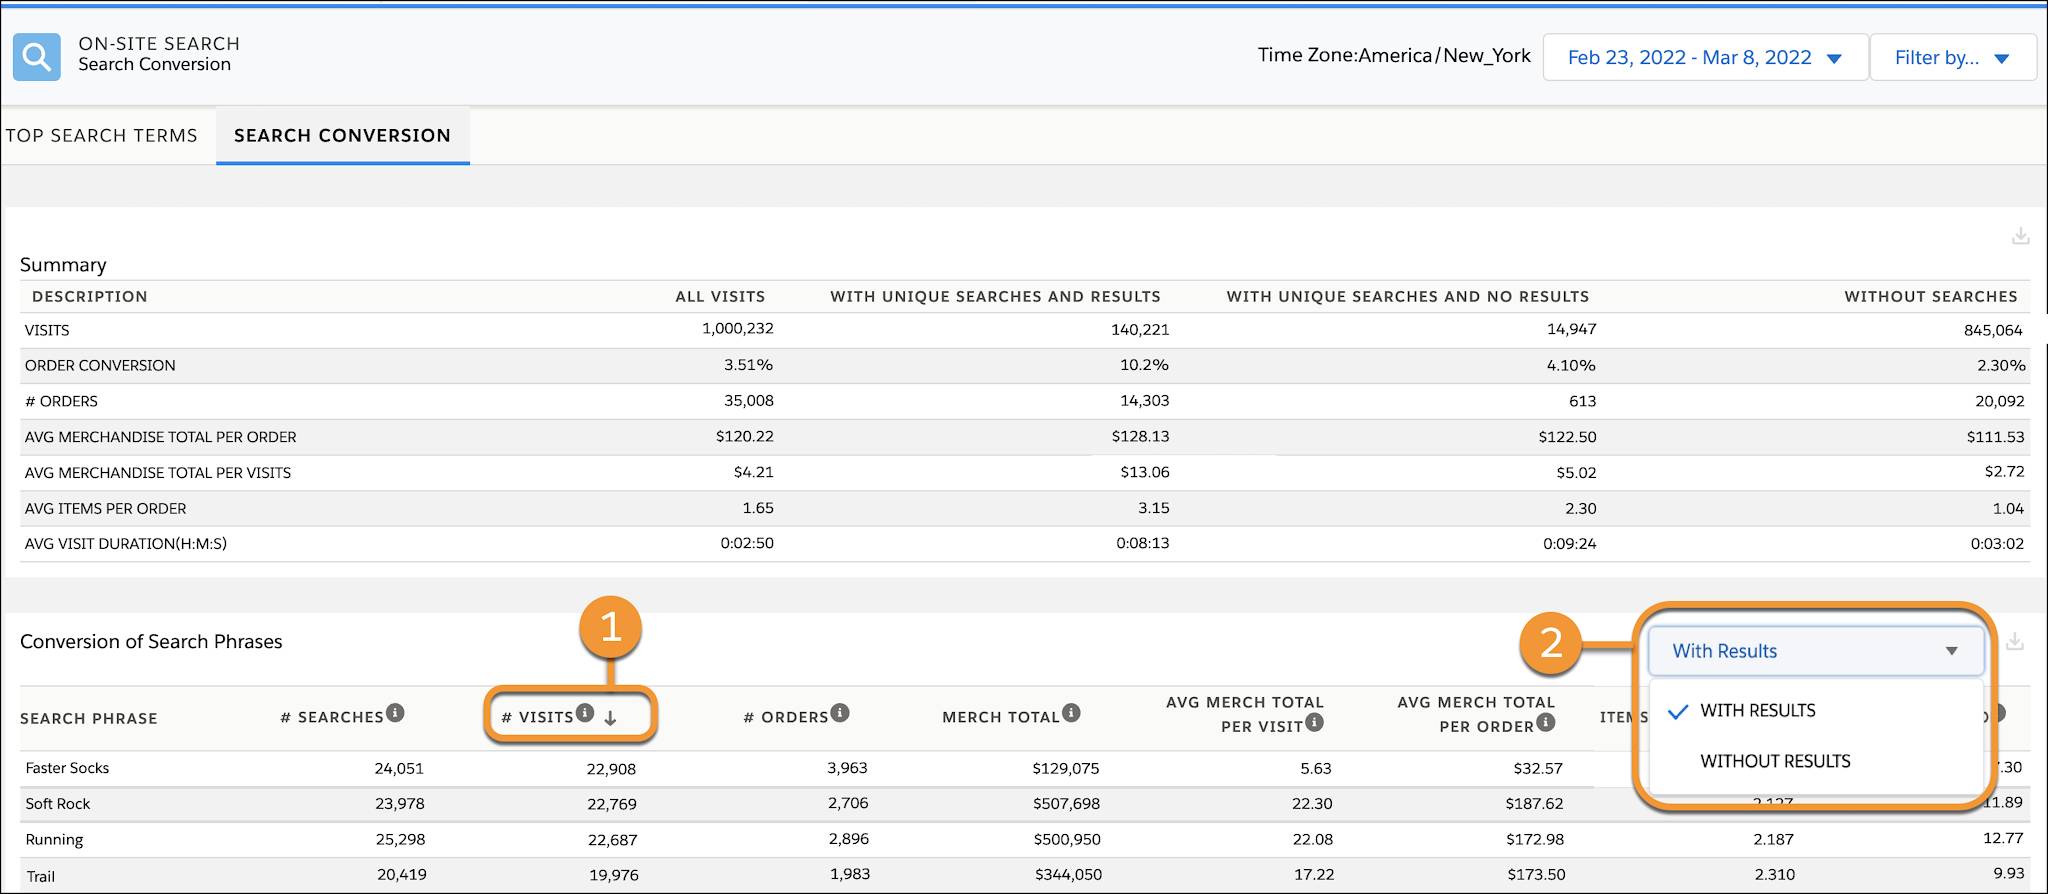Show info for Avg Merch Total Per Visit

click(1314, 722)
